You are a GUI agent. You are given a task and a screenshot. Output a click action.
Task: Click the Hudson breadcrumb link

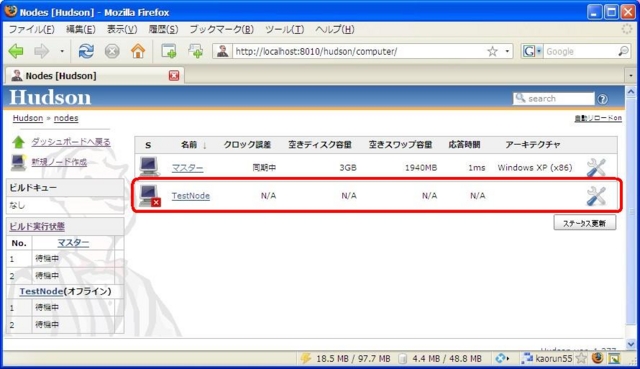28,118
